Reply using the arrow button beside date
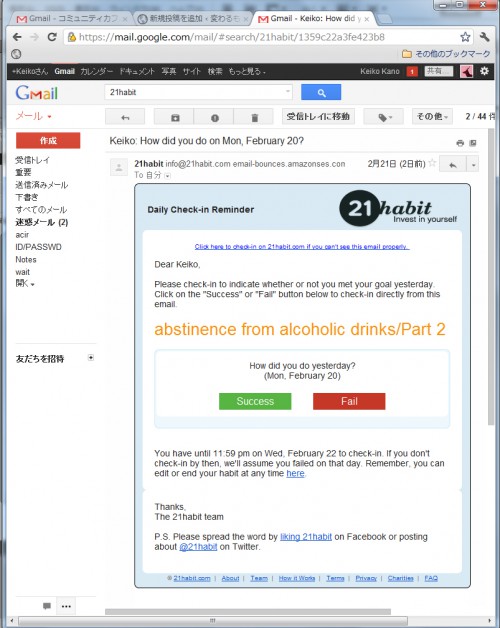 point(453,165)
